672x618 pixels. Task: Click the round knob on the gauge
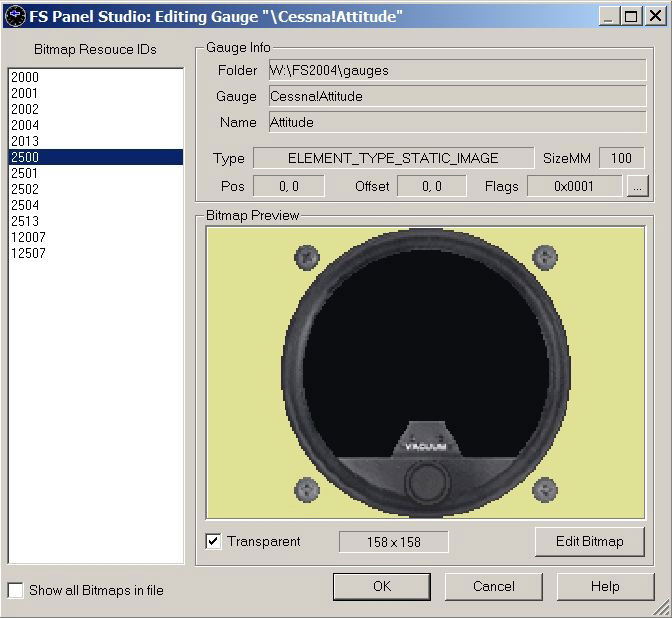click(x=427, y=482)
